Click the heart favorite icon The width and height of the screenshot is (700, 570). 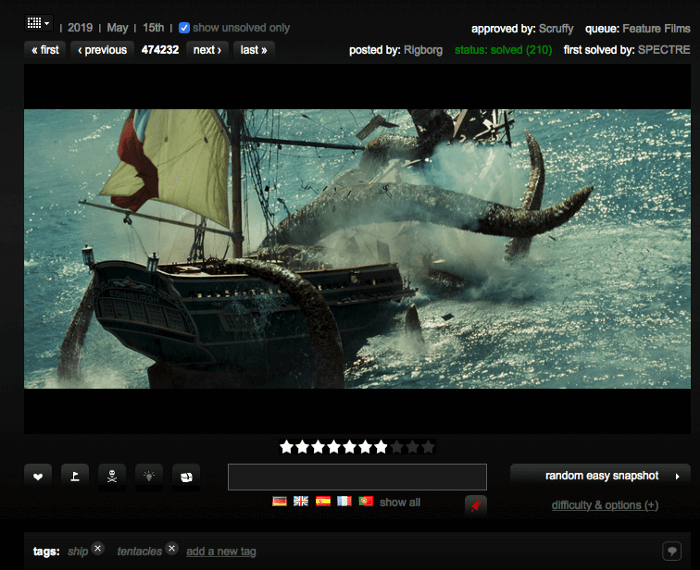point(38,477)
